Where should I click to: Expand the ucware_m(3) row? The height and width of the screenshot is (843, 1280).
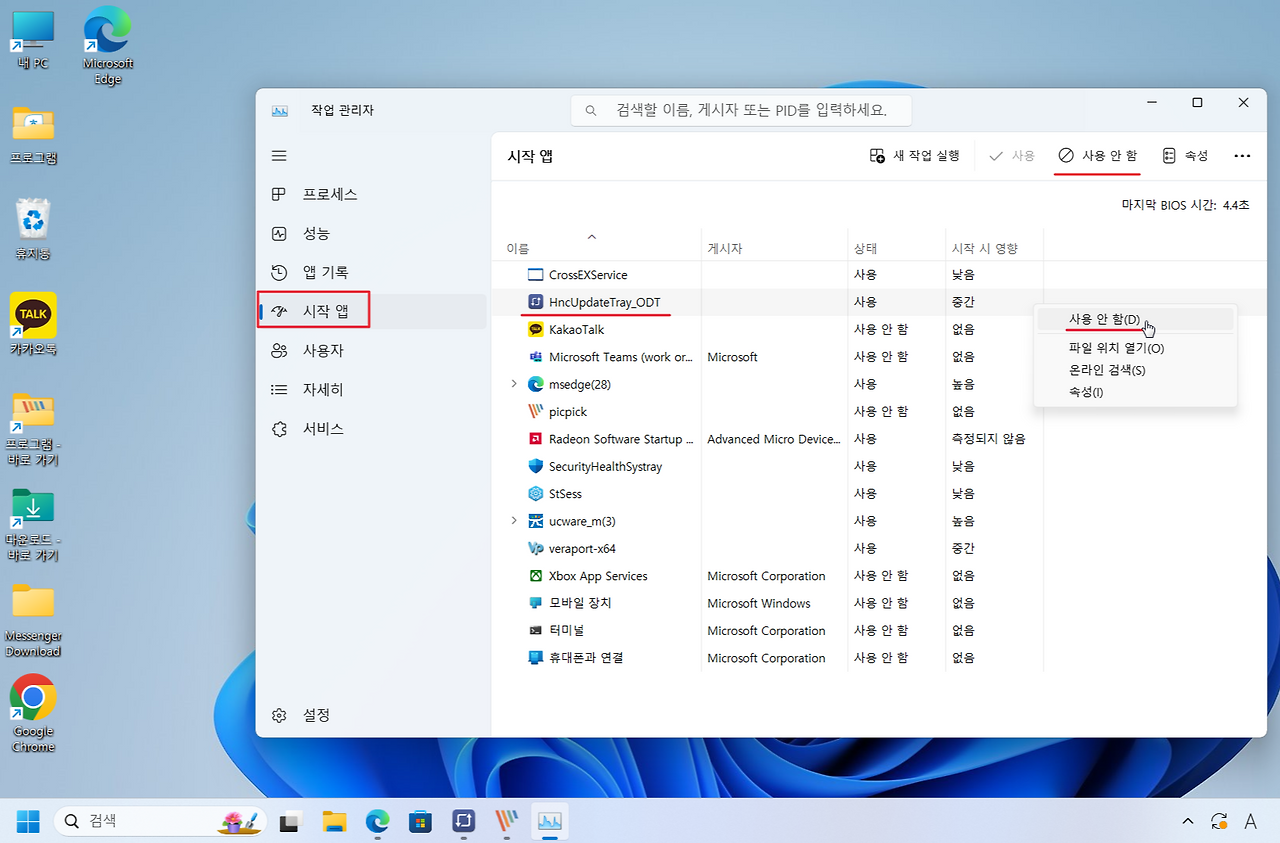(x=514, y=521)
